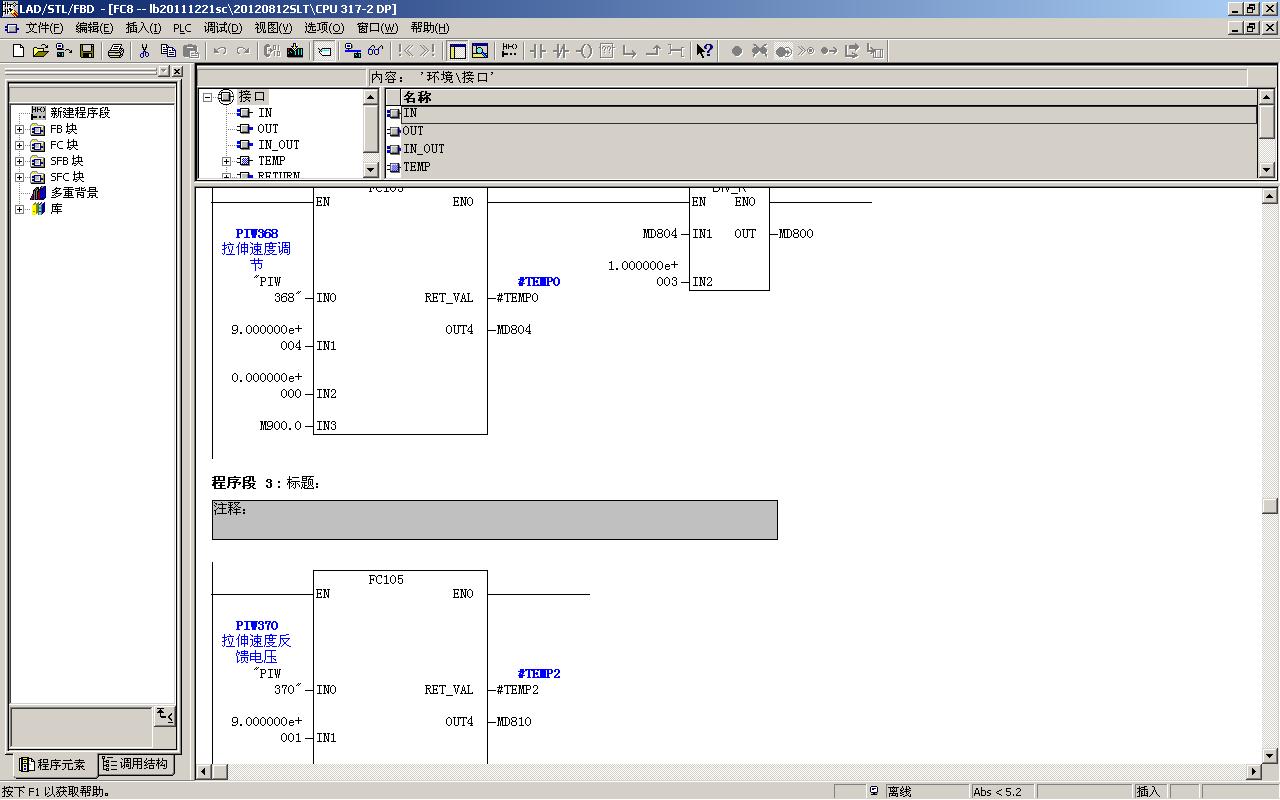Click the Close branch icon

coord(653,51)
